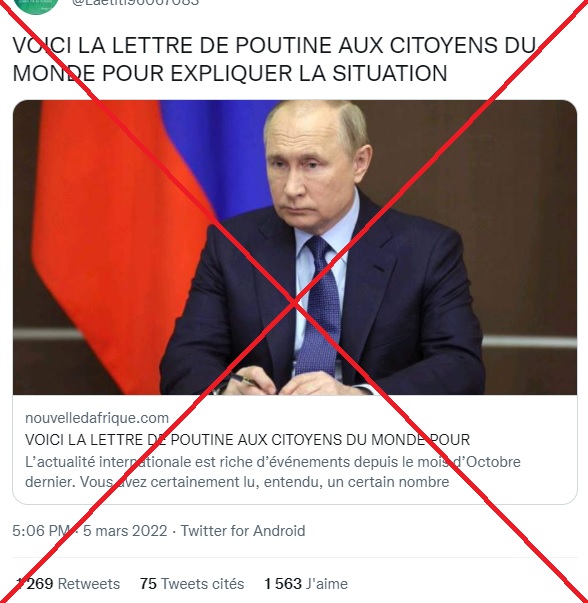
Task: Click Putin's blue tie in the photo
Action: pos(320,306)
